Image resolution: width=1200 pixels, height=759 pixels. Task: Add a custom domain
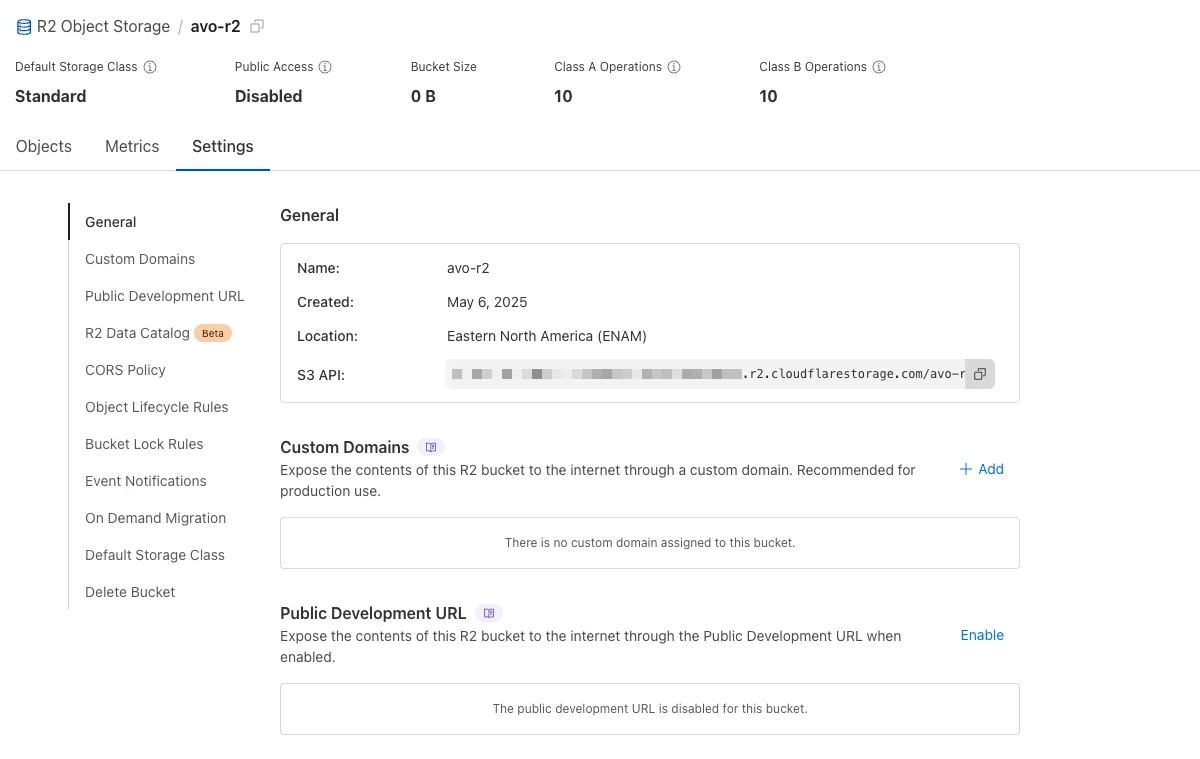982,469
